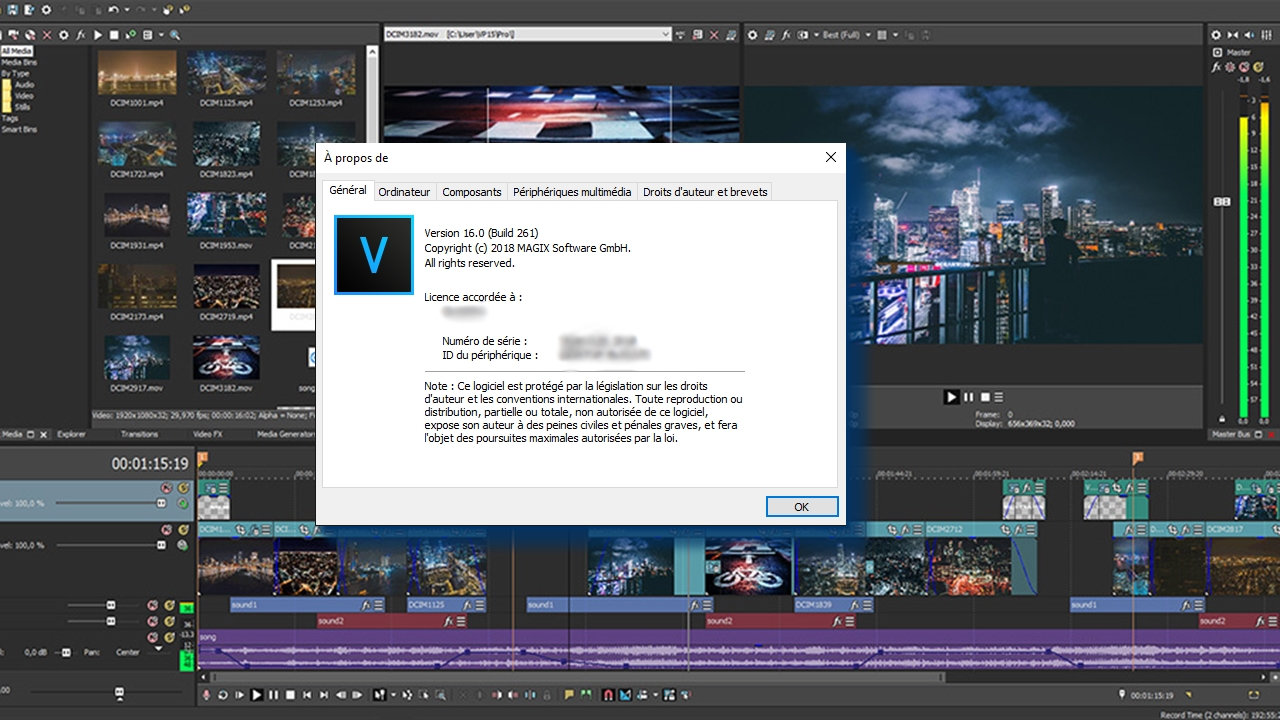Image resolution: width=1280 pixels, height=720 pixels.
Task: Solo the second video track
Action: point(182,530)
